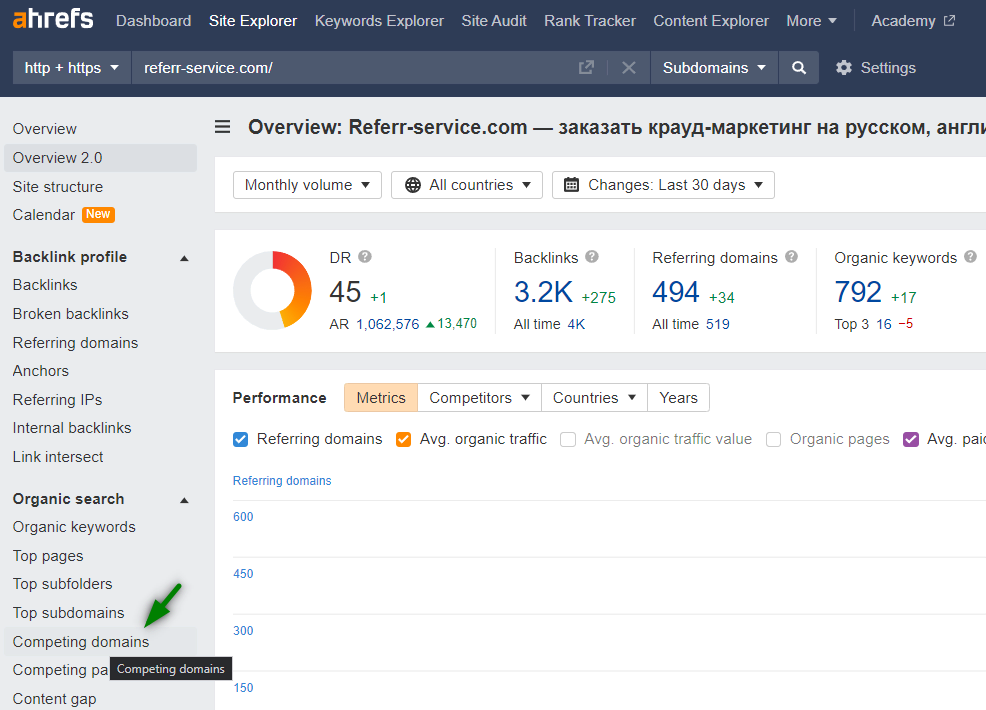
Task: Click the 3.2K backlinks value
Action: (543, 292)
